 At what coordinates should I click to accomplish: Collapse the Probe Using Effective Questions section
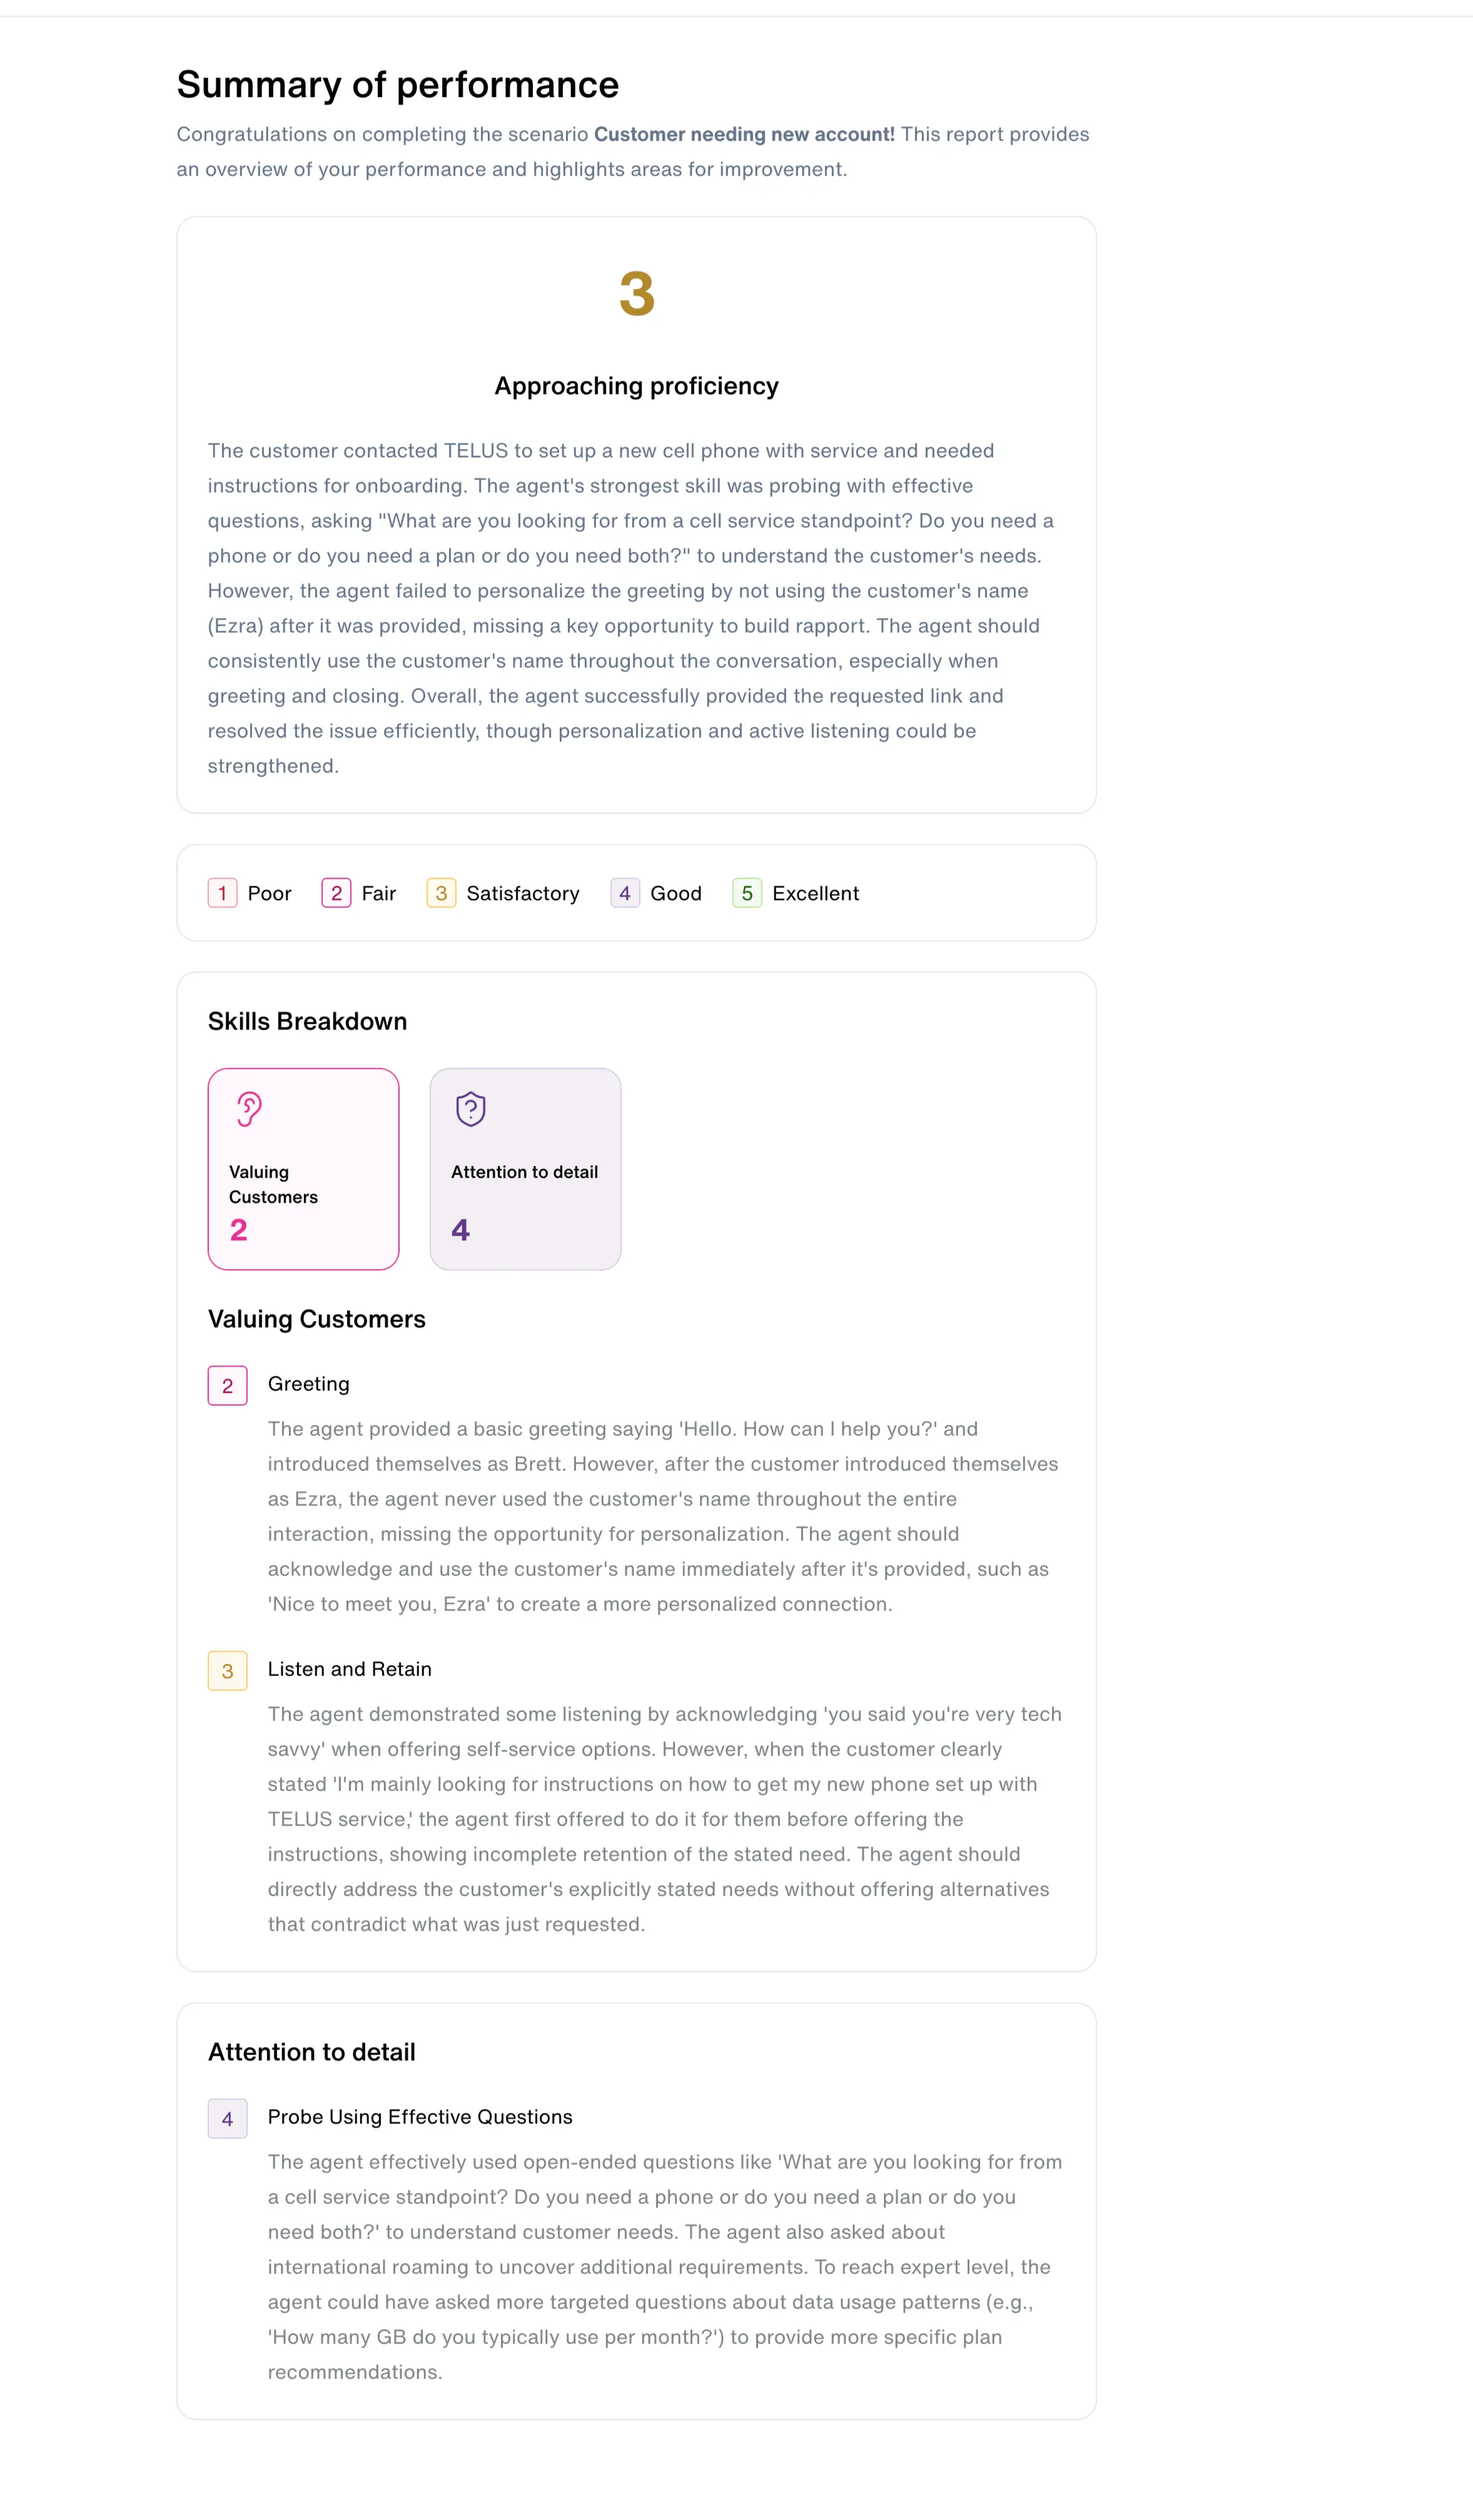click(x=419, y=2117)
